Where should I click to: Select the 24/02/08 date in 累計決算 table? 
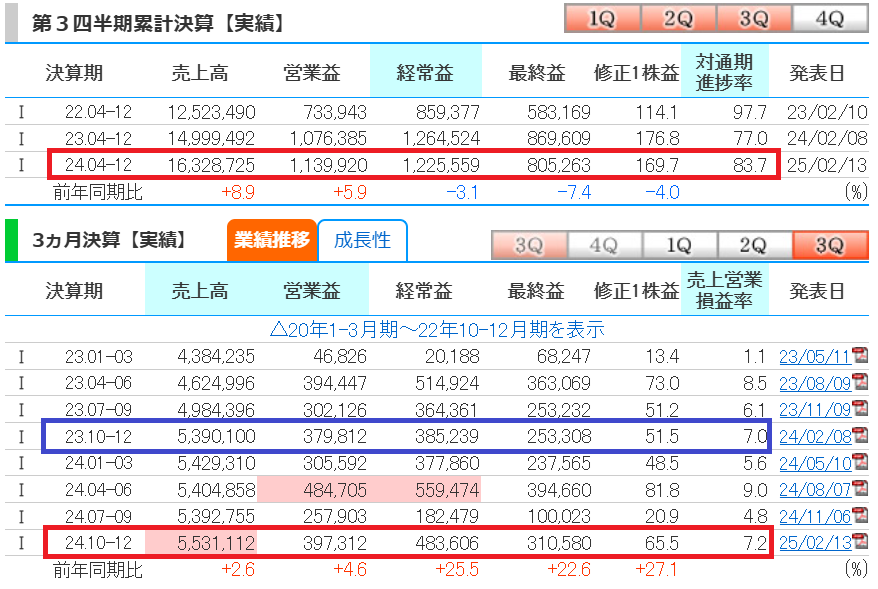click(827, 138)
